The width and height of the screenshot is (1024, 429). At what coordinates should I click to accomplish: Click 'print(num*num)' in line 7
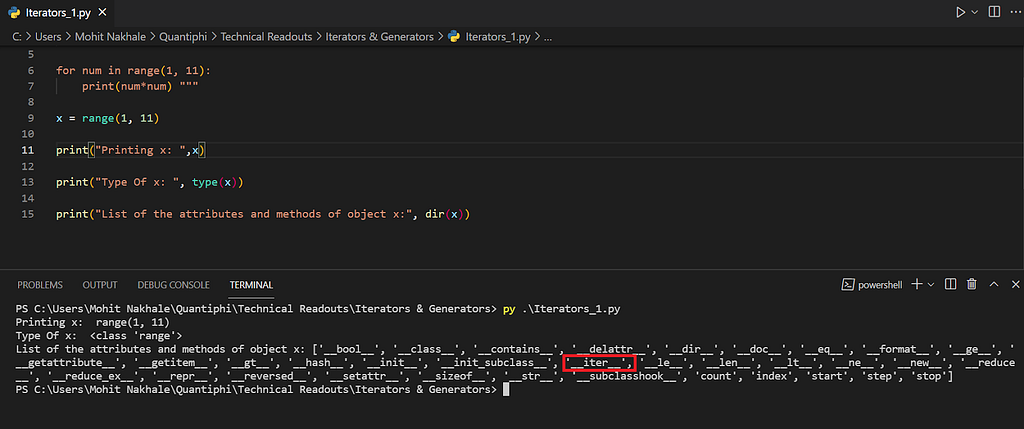point(127,86)
